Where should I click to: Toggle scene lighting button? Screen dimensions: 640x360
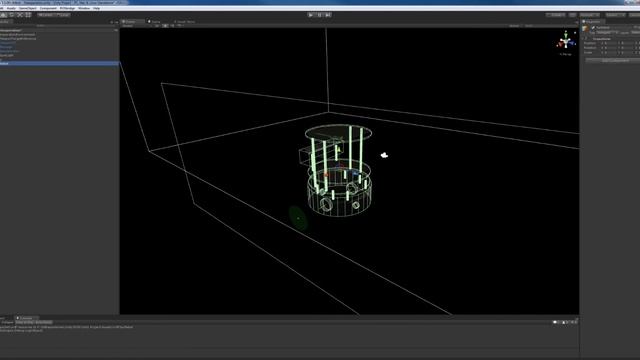pyautogui.click(x=165, y=26)
